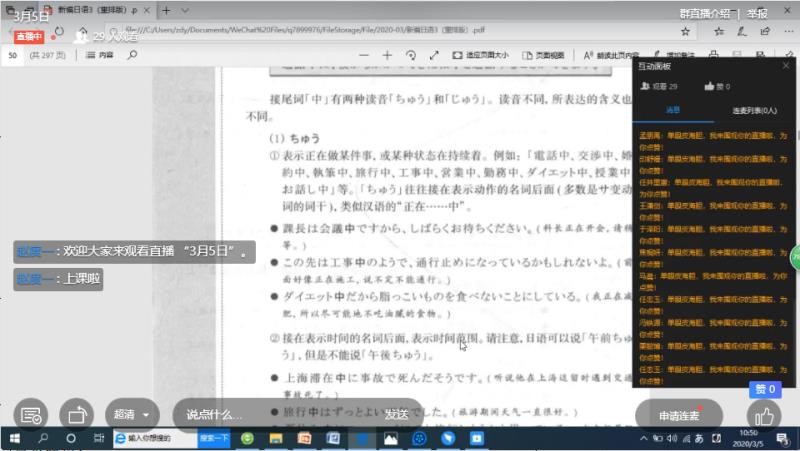This screenshot has height=451, width=800.
Task: Click the rotate screen icon
Action: tap(75, 414)
